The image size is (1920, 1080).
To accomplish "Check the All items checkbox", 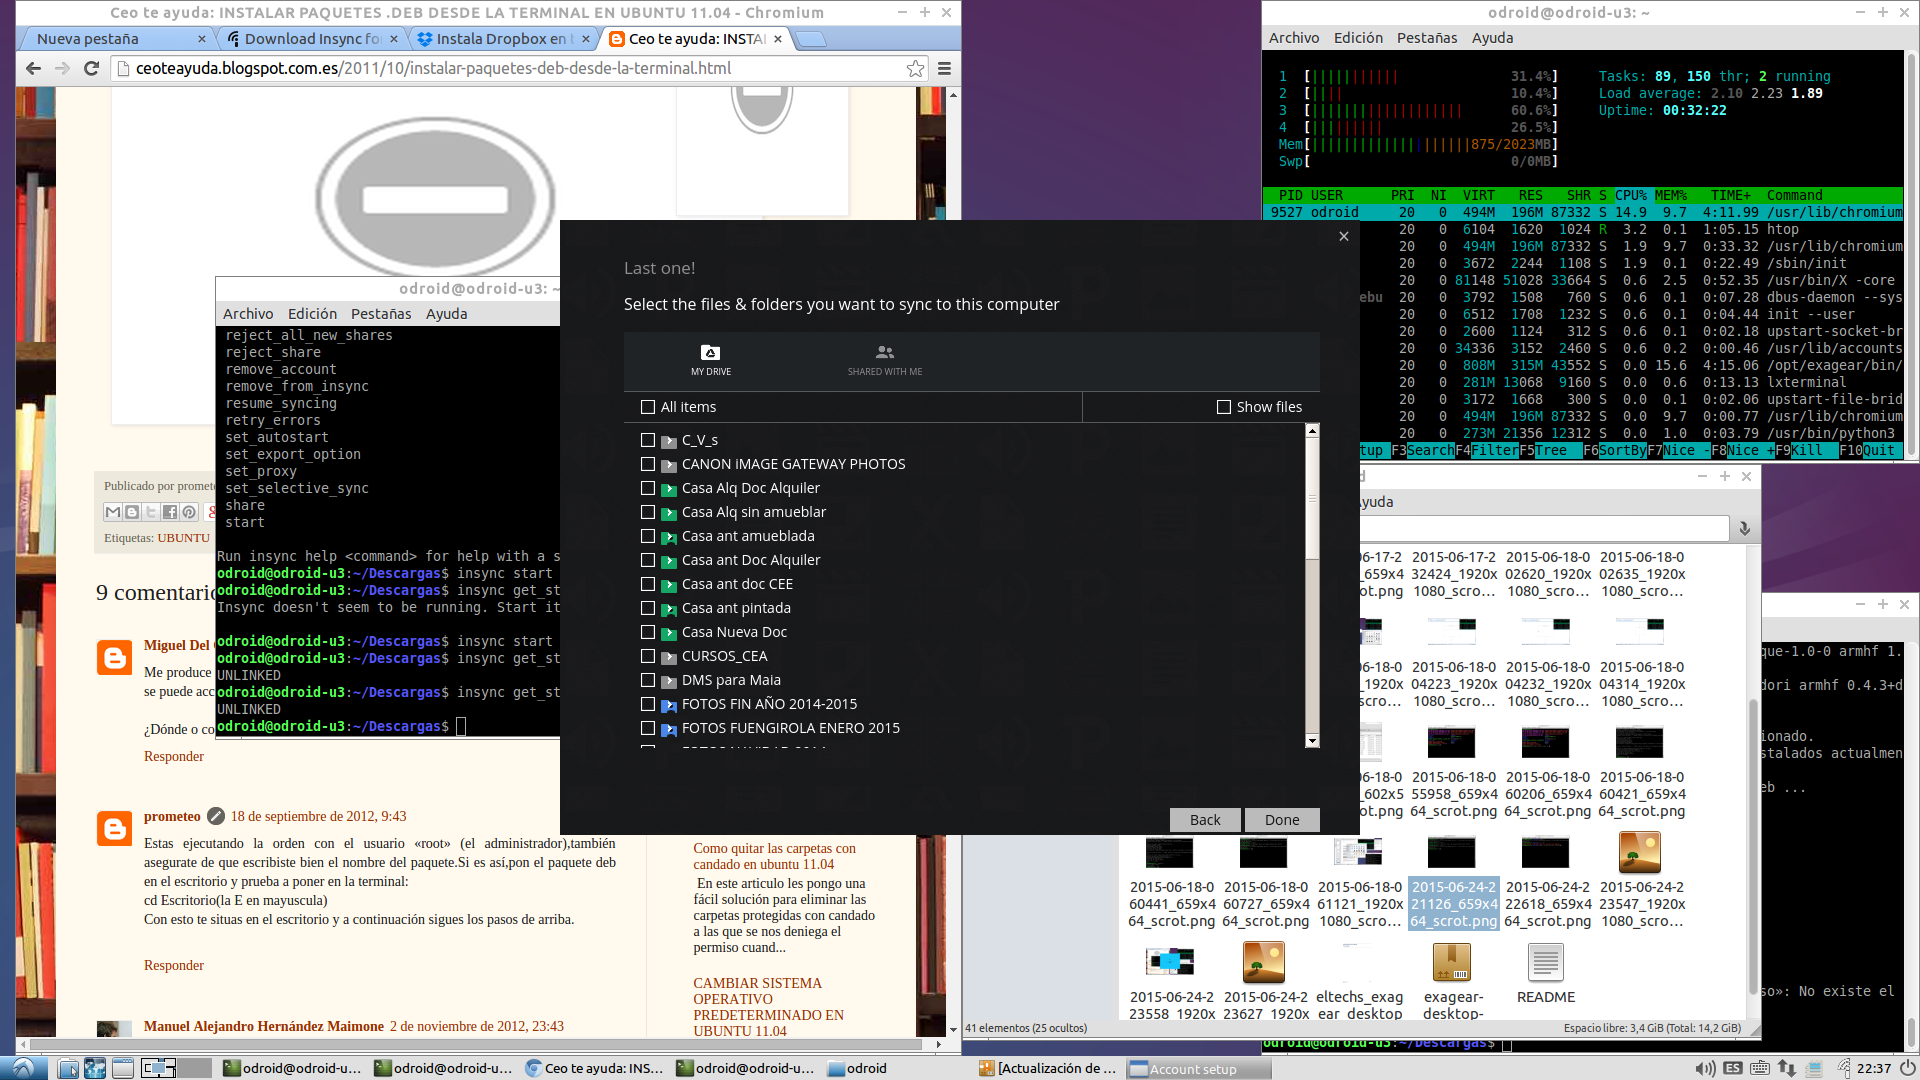I will 648,407.
